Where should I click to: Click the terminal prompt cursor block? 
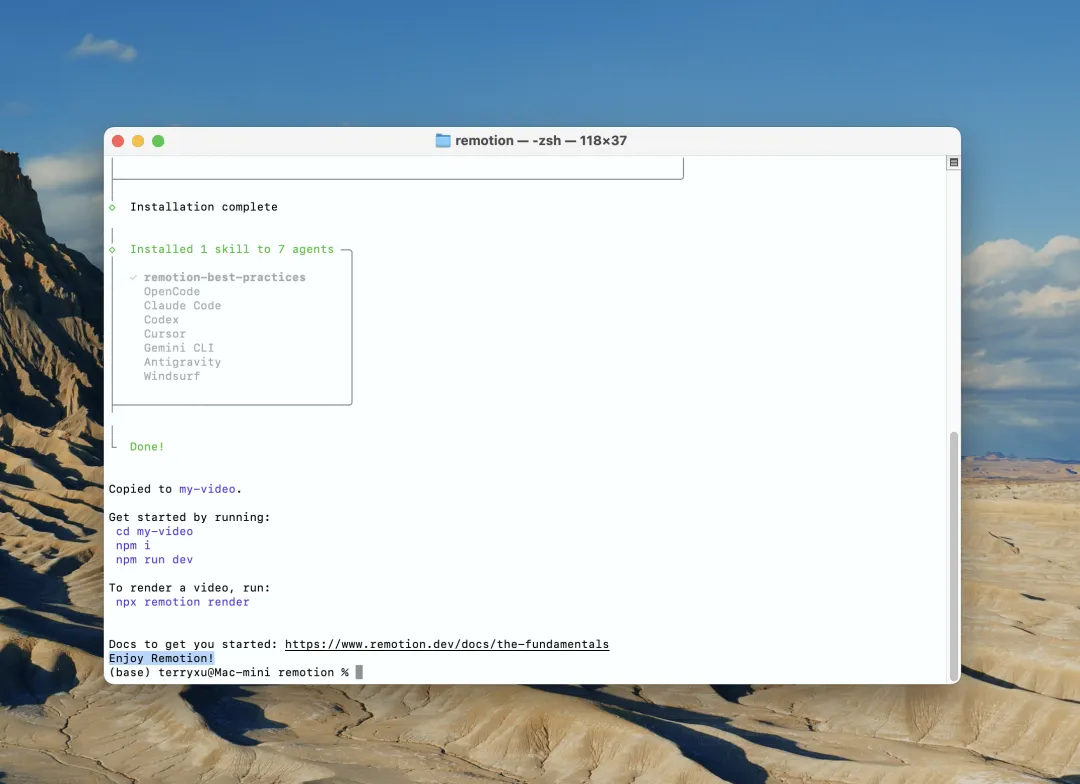[359, 672]
